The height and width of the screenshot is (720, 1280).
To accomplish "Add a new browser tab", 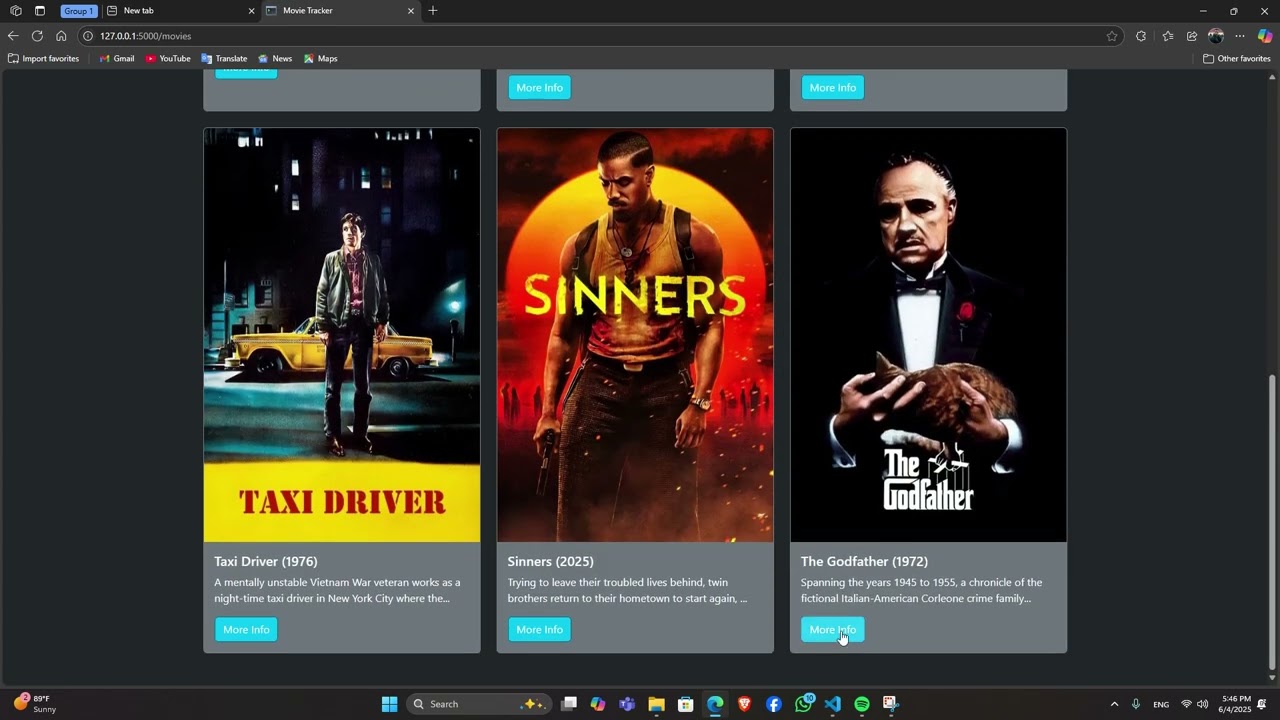I will [x=433, y=11].
